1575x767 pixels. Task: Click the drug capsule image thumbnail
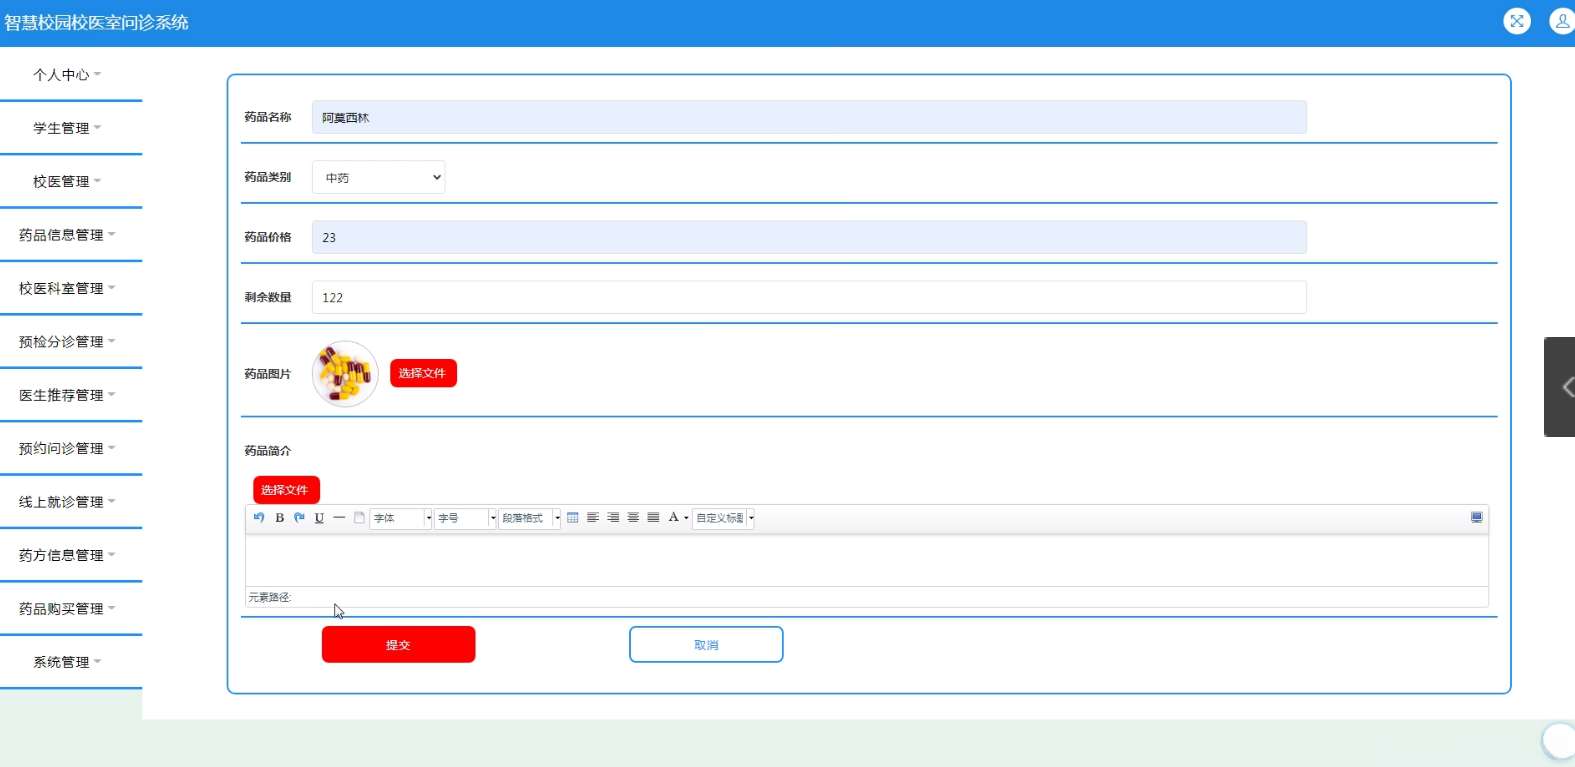345,374
